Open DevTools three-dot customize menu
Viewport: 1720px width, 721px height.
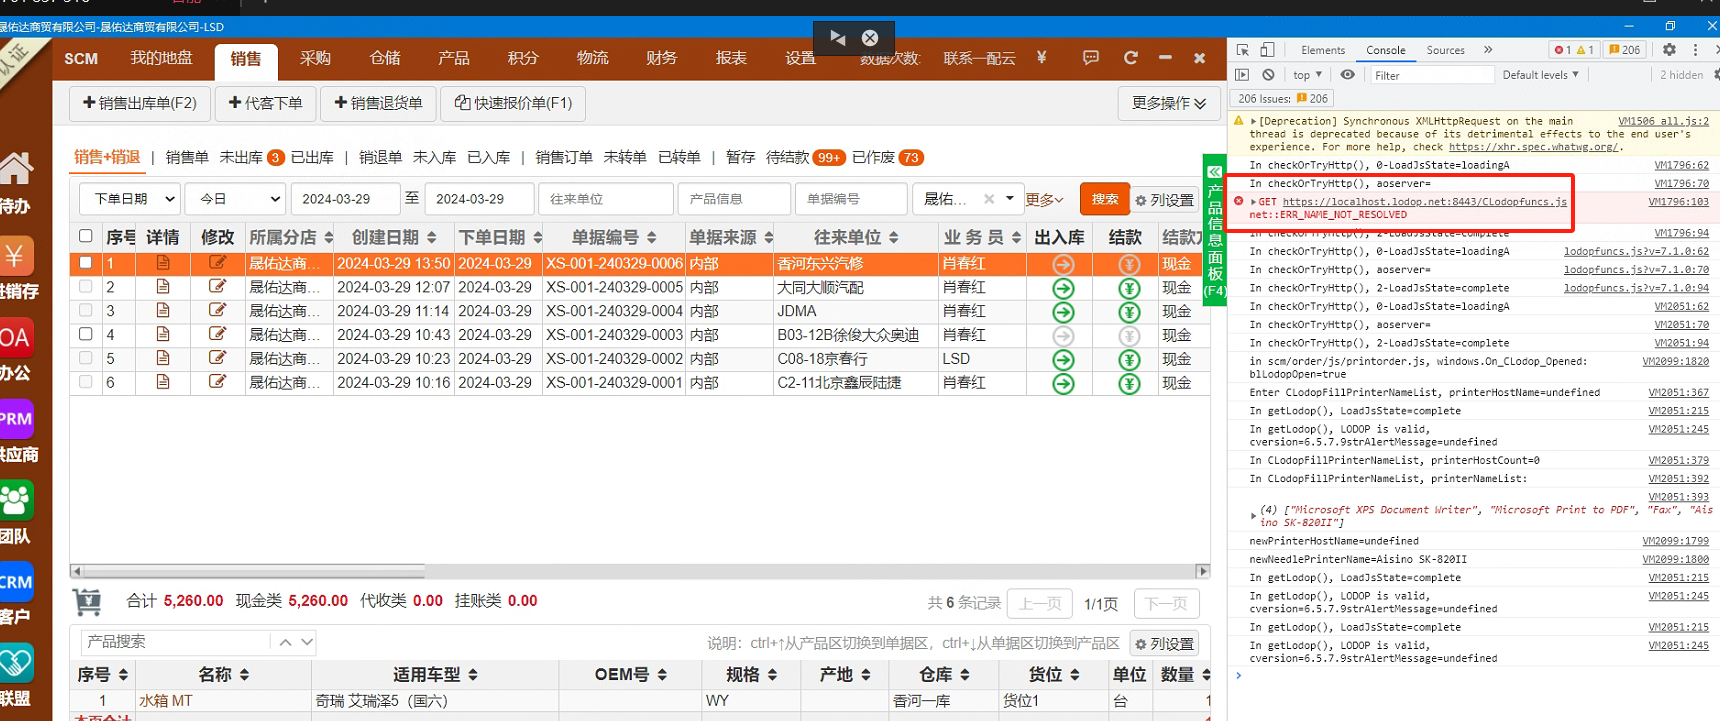tap(1695, 49)
